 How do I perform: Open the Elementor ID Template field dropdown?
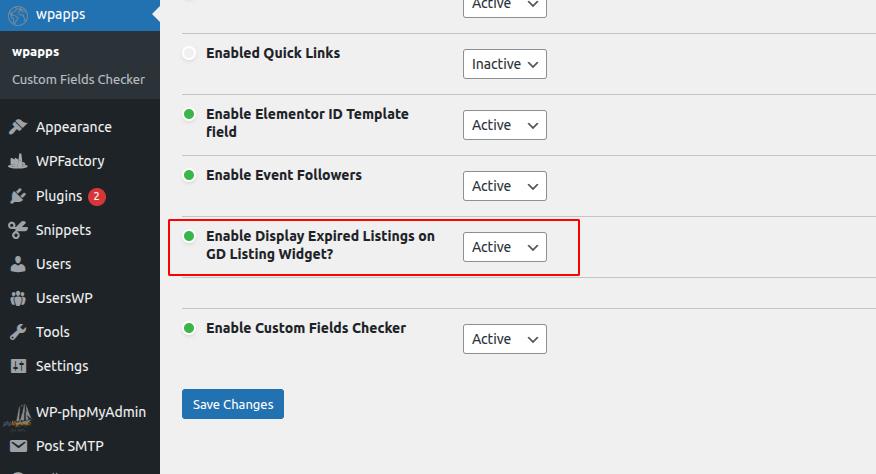click(505, 125)
